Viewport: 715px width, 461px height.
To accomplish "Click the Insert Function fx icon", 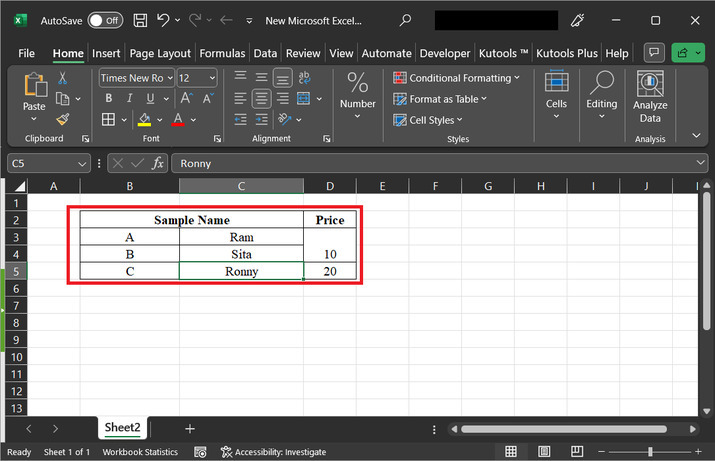I will pos(158,163).
